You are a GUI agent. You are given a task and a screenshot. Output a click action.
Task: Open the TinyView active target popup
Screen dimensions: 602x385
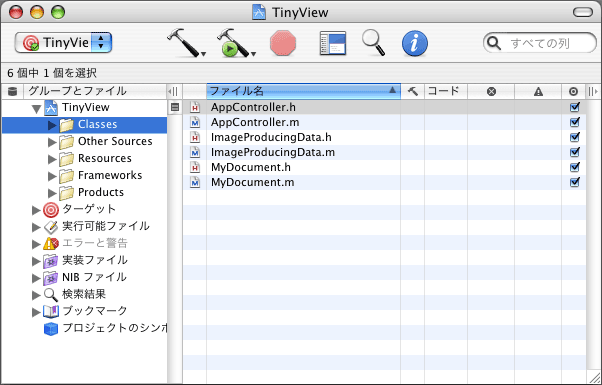point(63,42)
